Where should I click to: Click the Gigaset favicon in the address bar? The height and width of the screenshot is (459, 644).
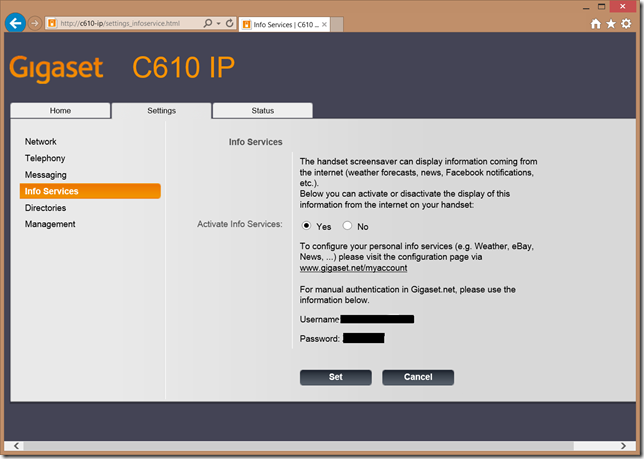(x=52, y=23)
